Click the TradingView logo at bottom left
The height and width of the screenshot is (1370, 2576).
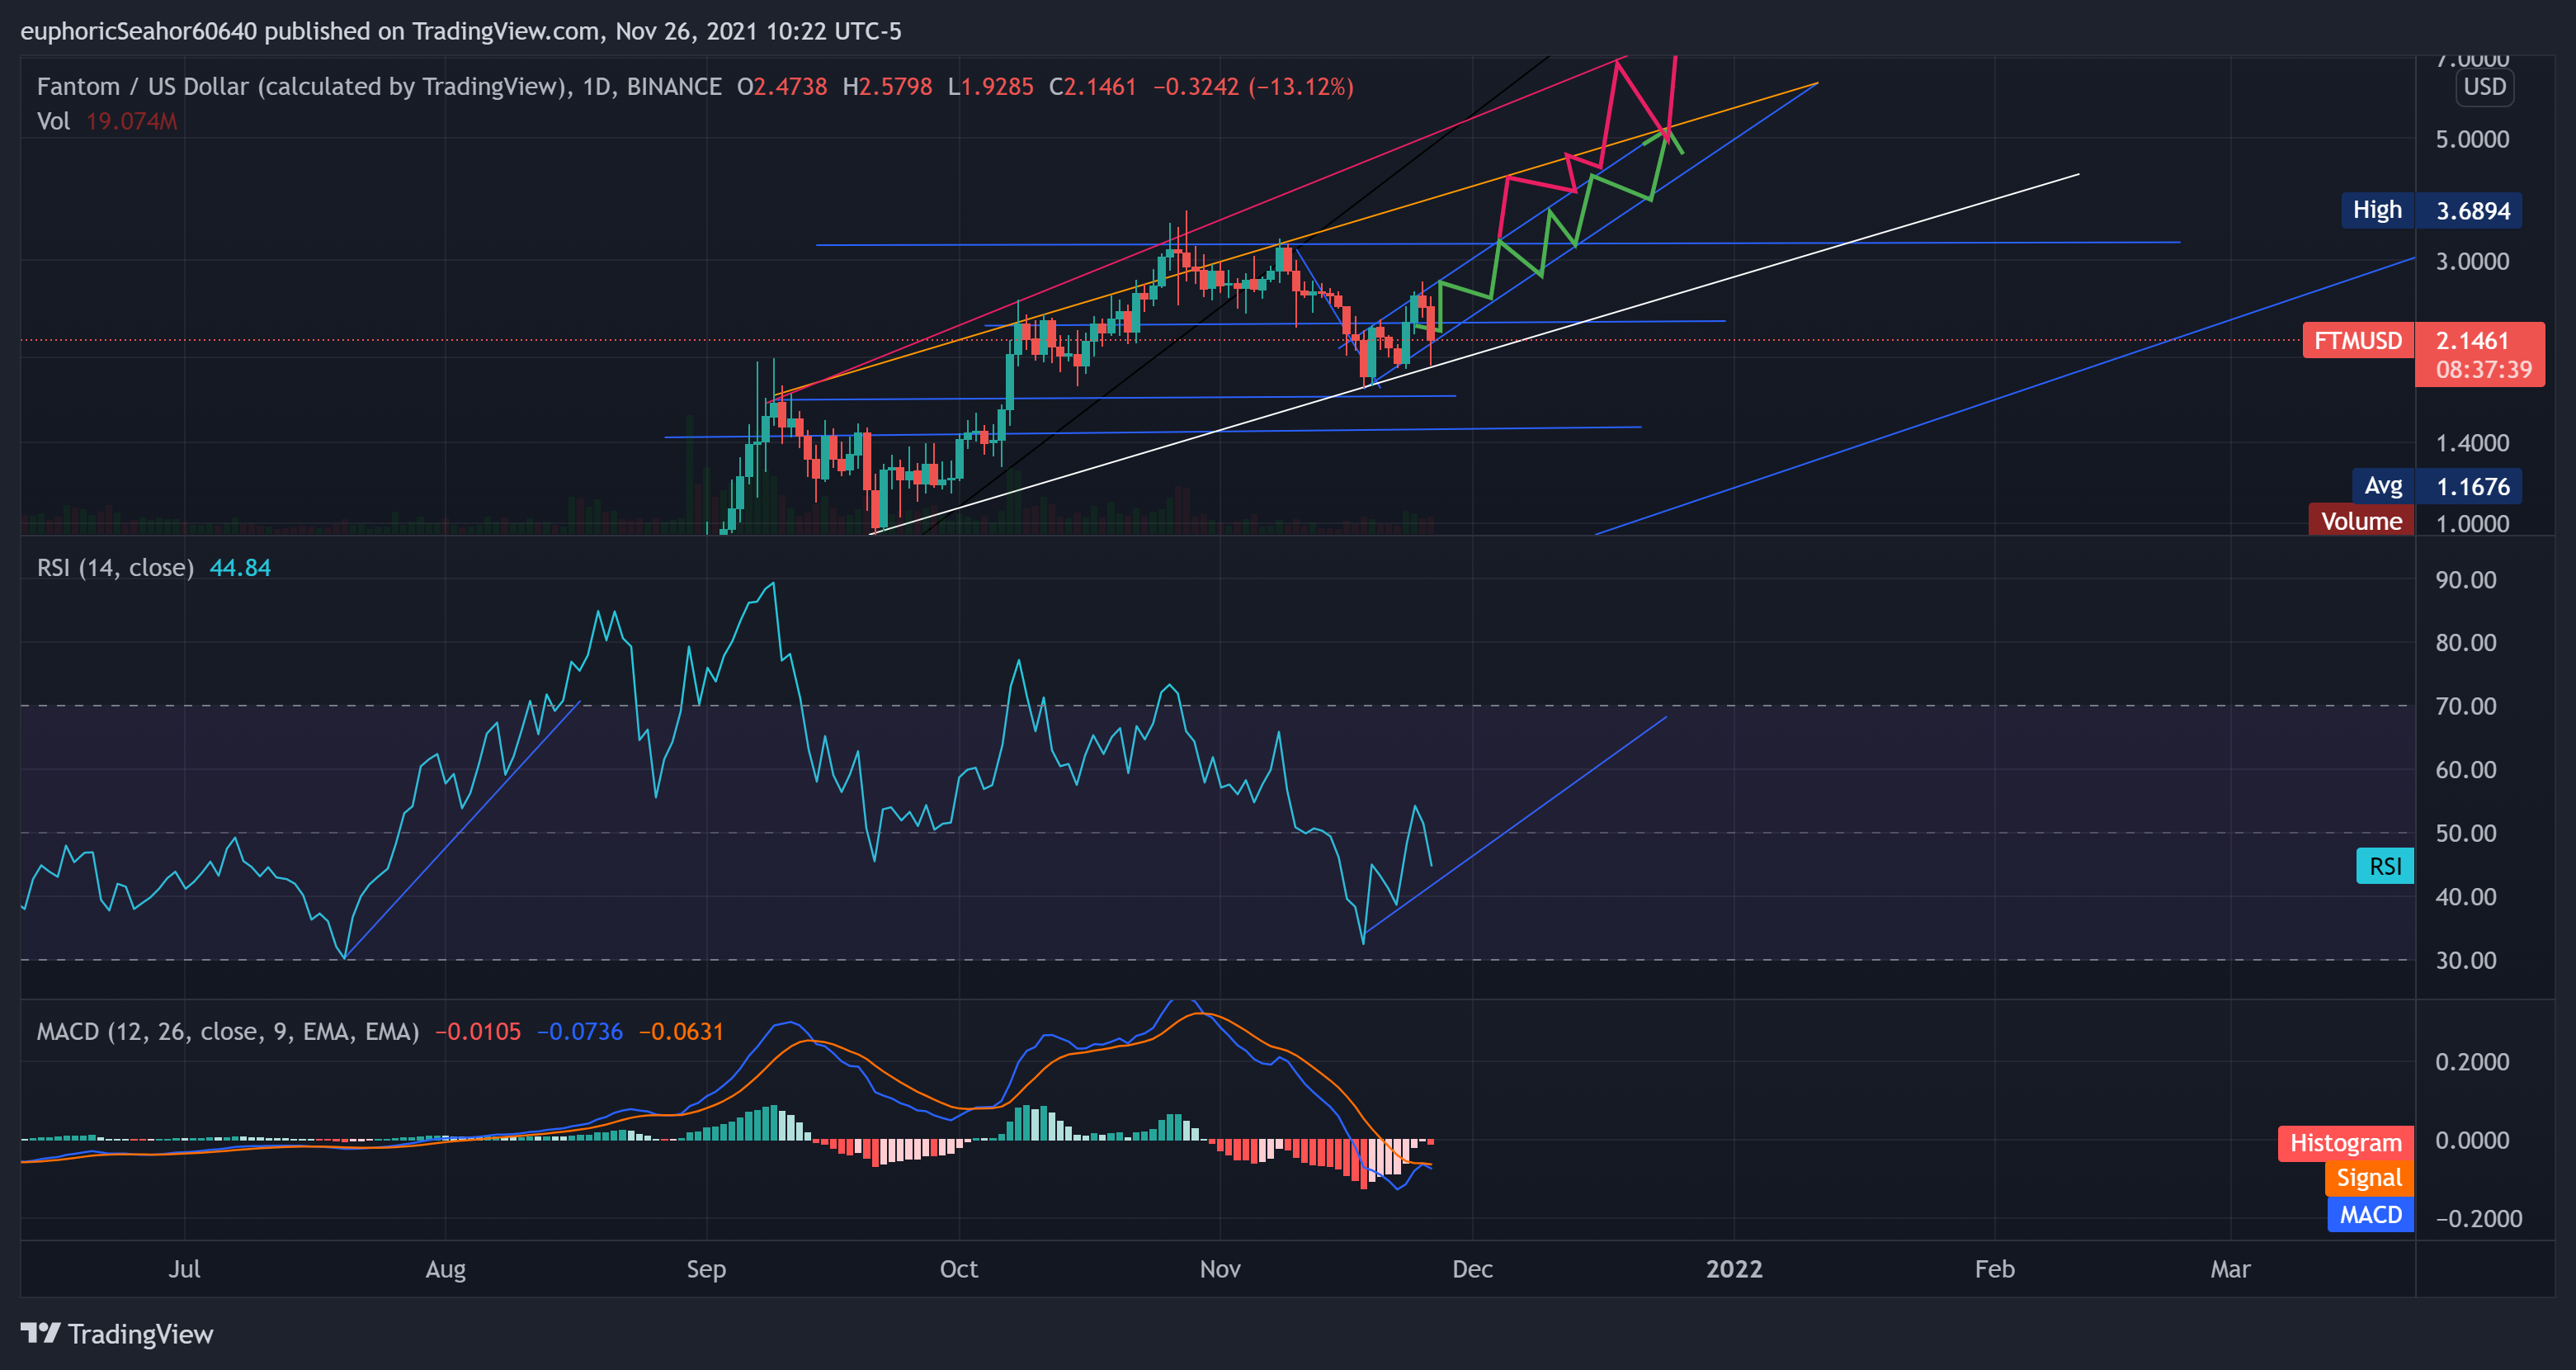coord(116,1334)
